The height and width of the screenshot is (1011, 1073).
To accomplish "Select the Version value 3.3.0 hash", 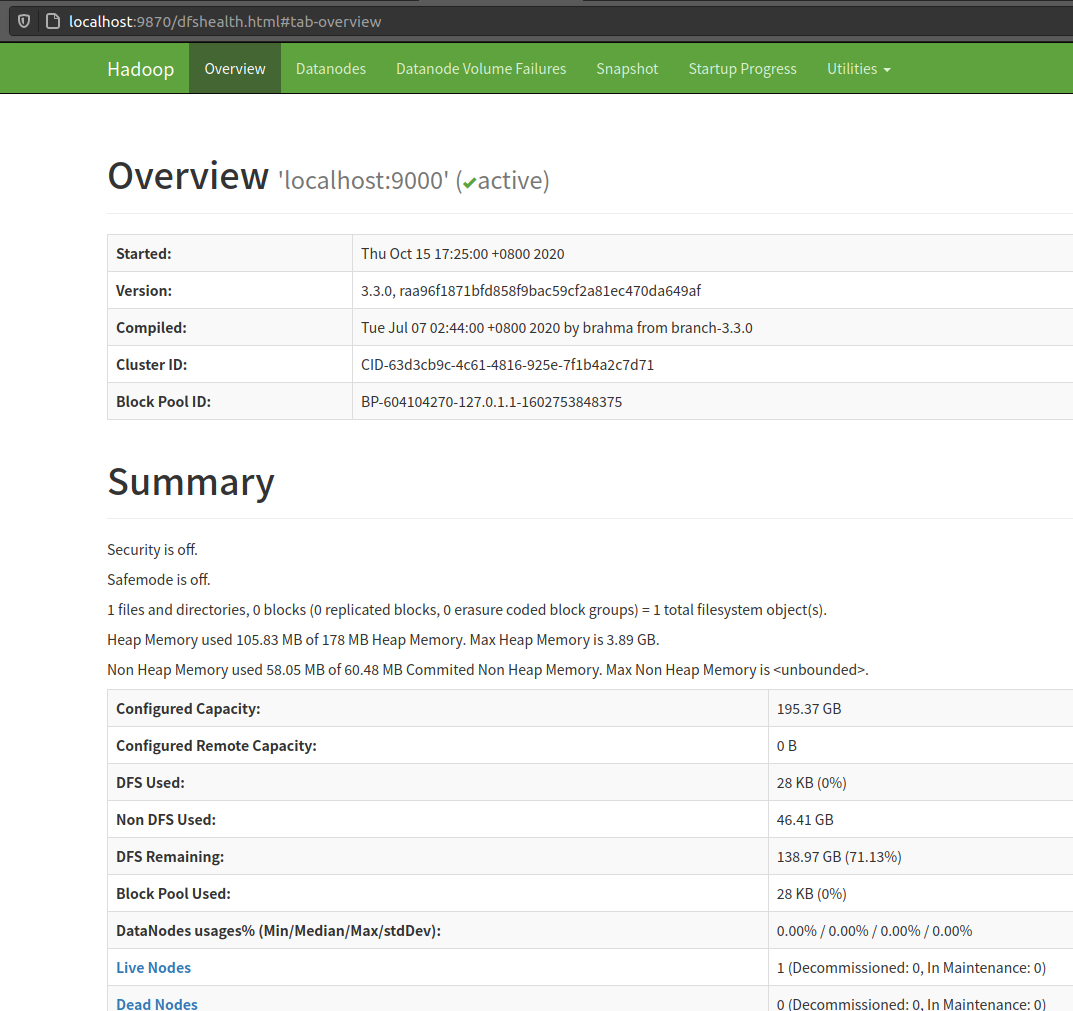I will click(531, 291).
